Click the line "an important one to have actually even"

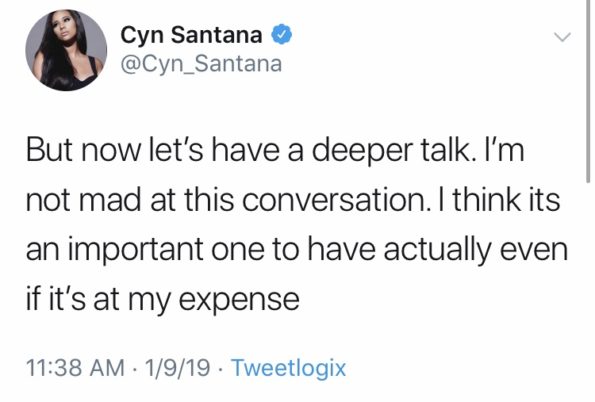[x=297, y=250]
